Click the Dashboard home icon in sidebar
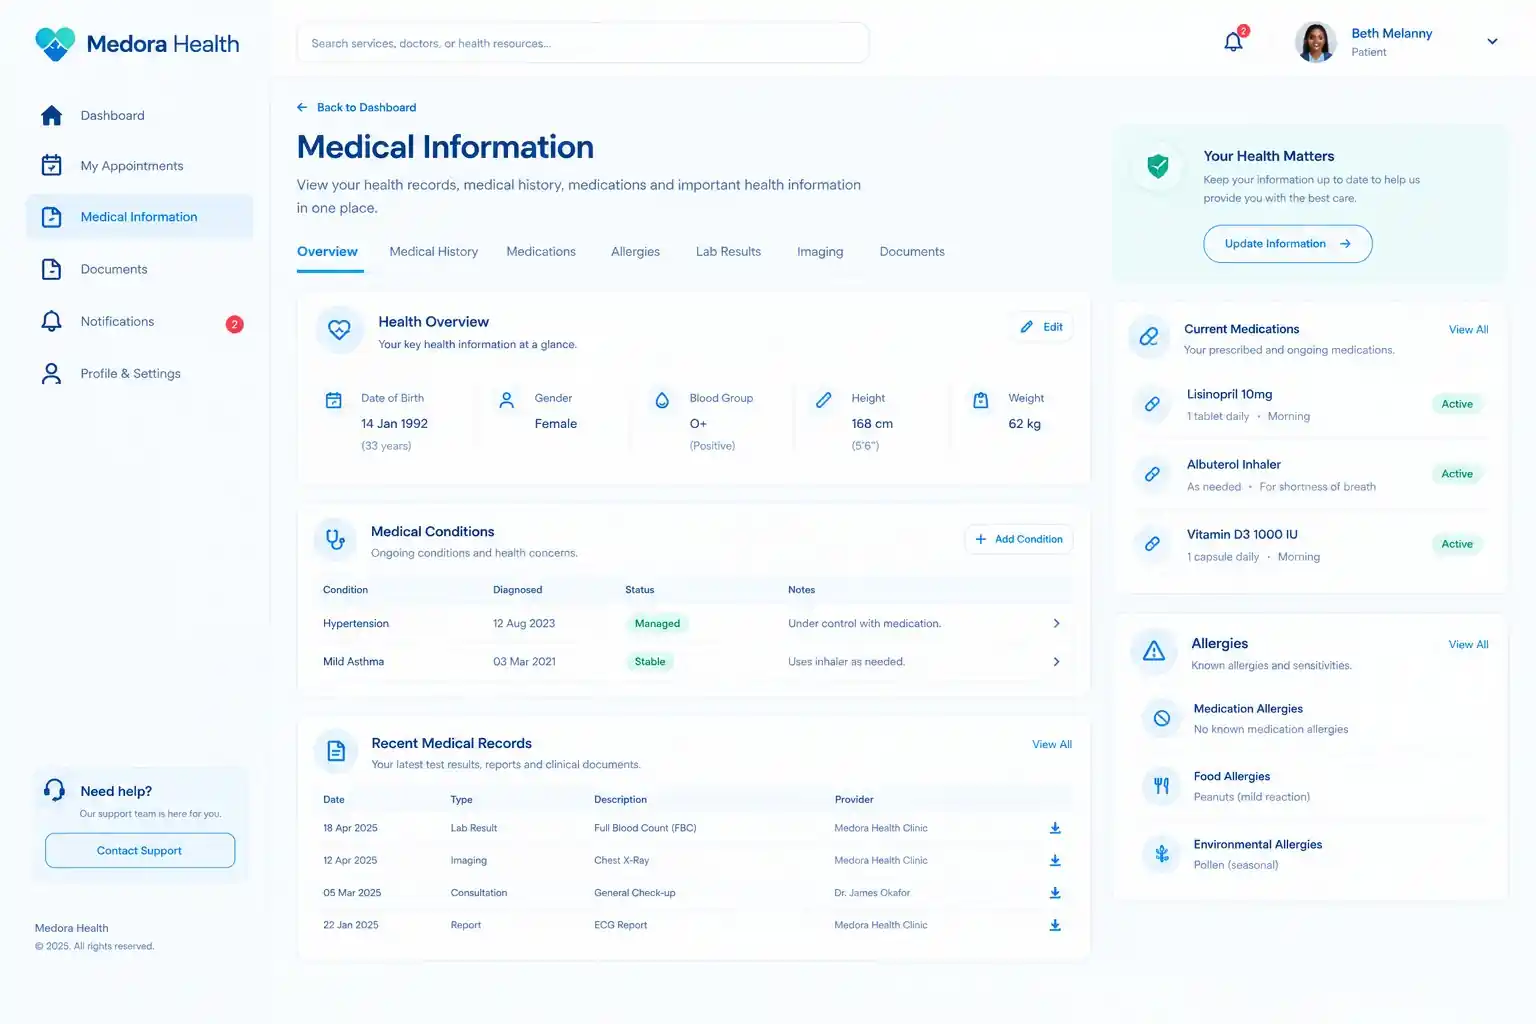This screenshot has width=1536, height=1024. coord(52,116)
